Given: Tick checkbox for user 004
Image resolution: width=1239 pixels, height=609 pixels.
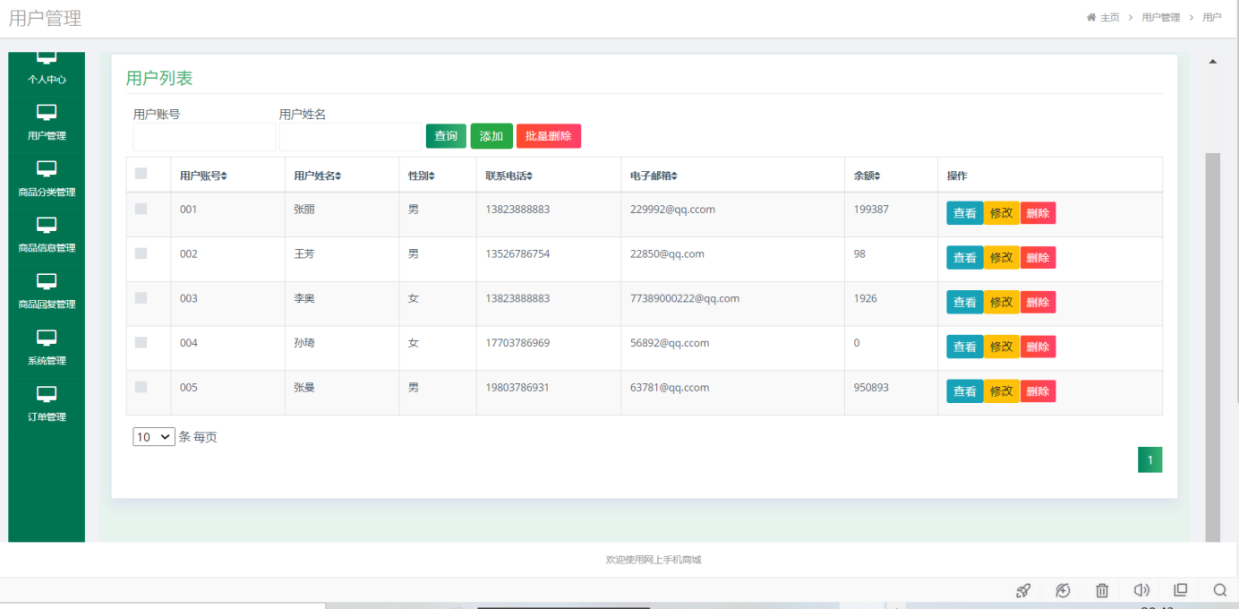Looking at the screenshot, I should (x=141, y=342).
